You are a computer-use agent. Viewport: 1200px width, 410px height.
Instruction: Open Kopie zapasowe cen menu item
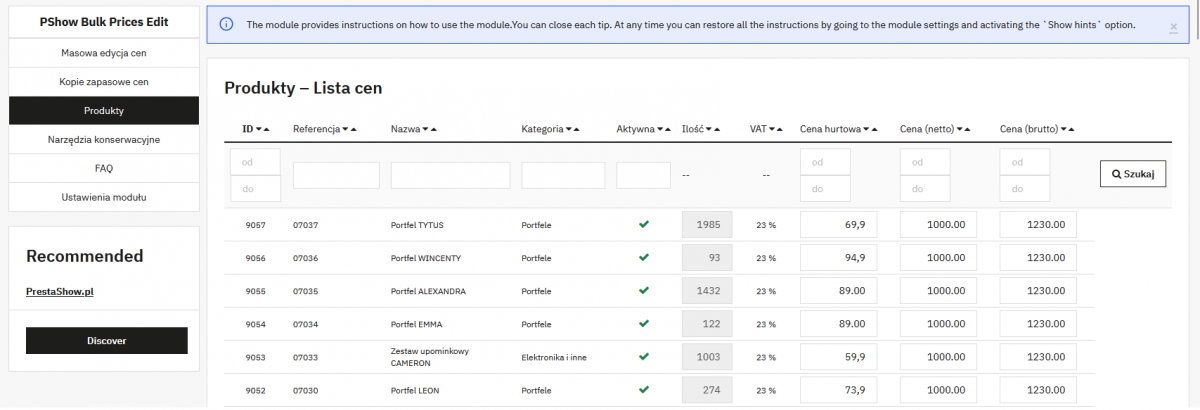click(x=104, y=81)
